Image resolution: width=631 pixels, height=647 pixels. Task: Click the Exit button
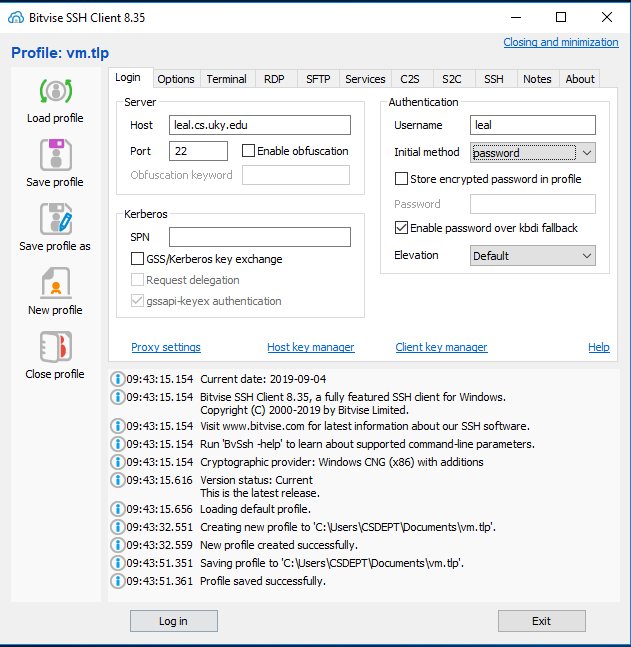point(541,621)
